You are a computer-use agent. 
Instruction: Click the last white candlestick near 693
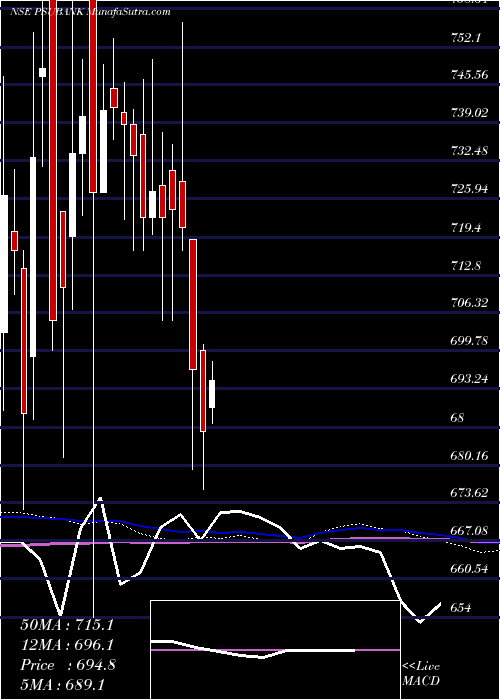[212, 394]
